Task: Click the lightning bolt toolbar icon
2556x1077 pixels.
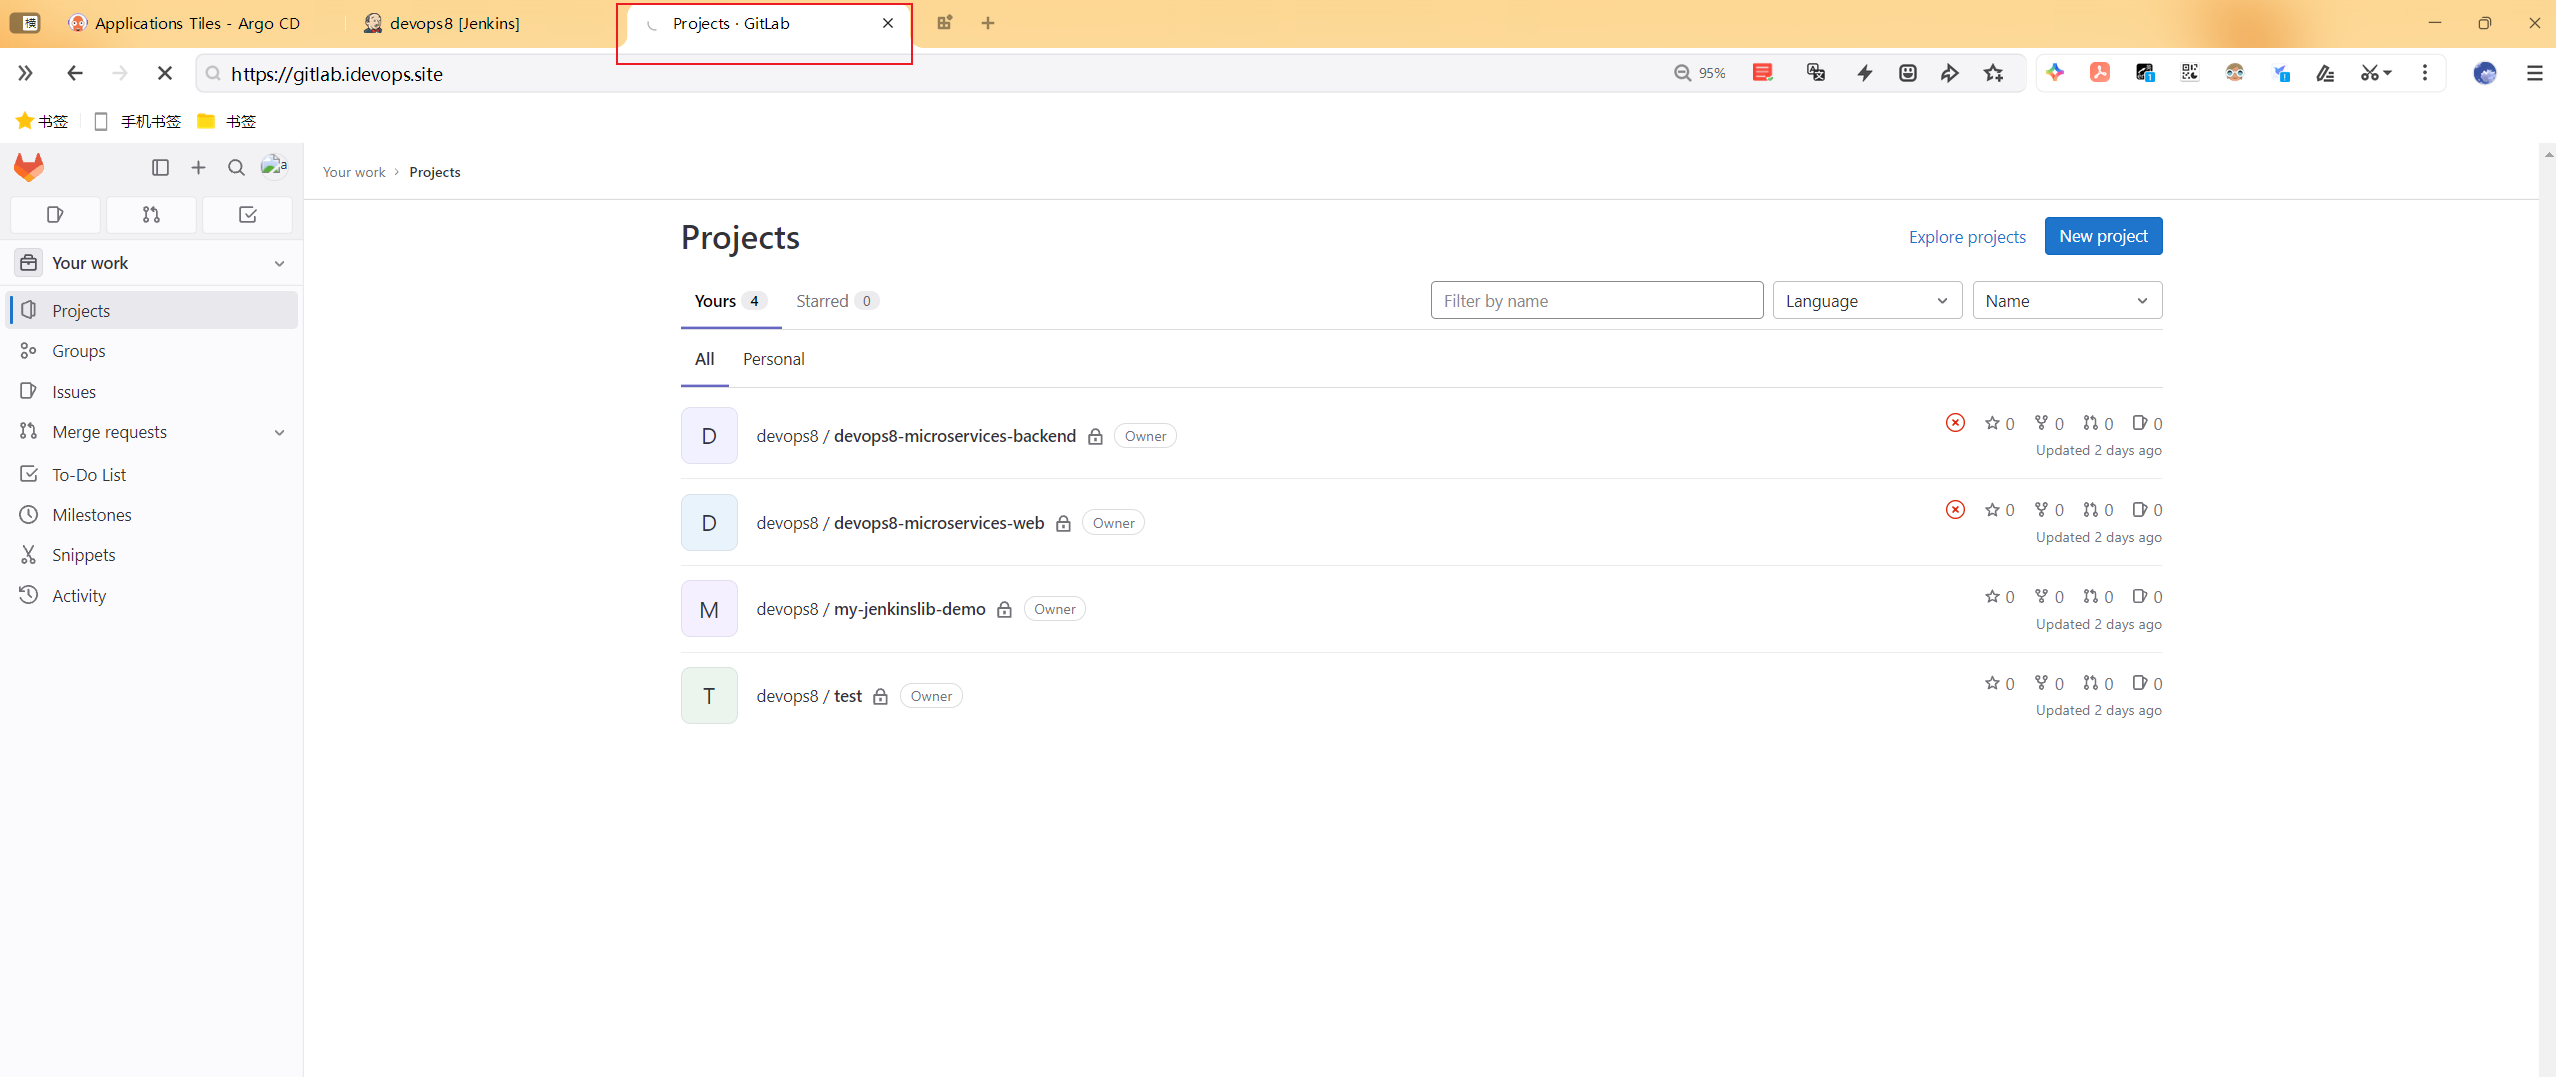Action: click(1864, 72)
